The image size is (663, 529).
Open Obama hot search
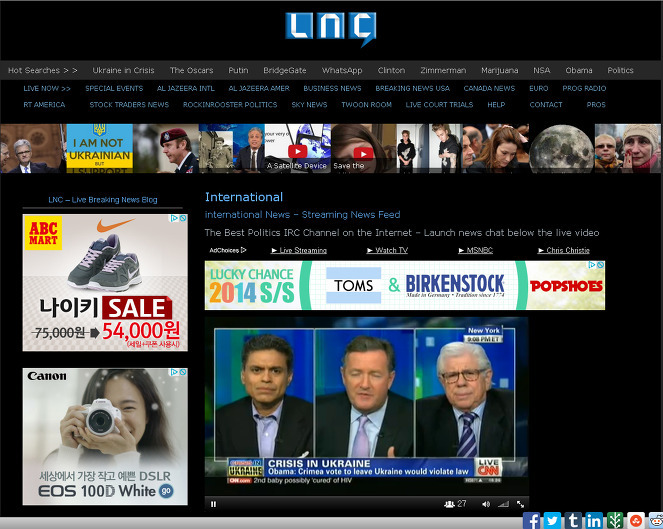coord(579,70)
